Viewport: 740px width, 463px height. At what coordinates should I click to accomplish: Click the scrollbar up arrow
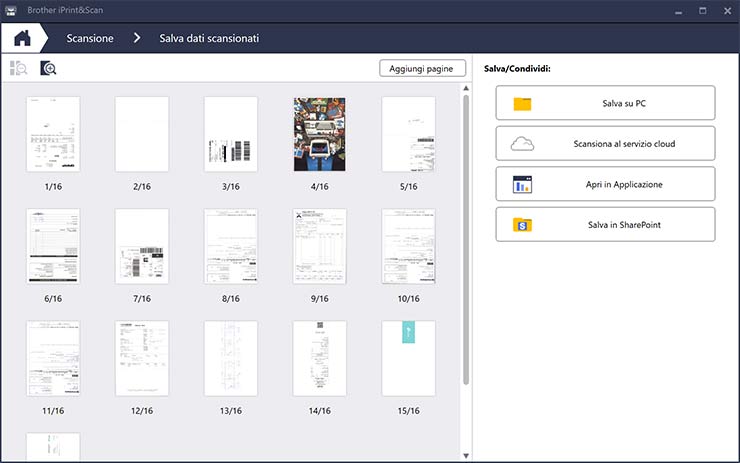coord(466,88)
